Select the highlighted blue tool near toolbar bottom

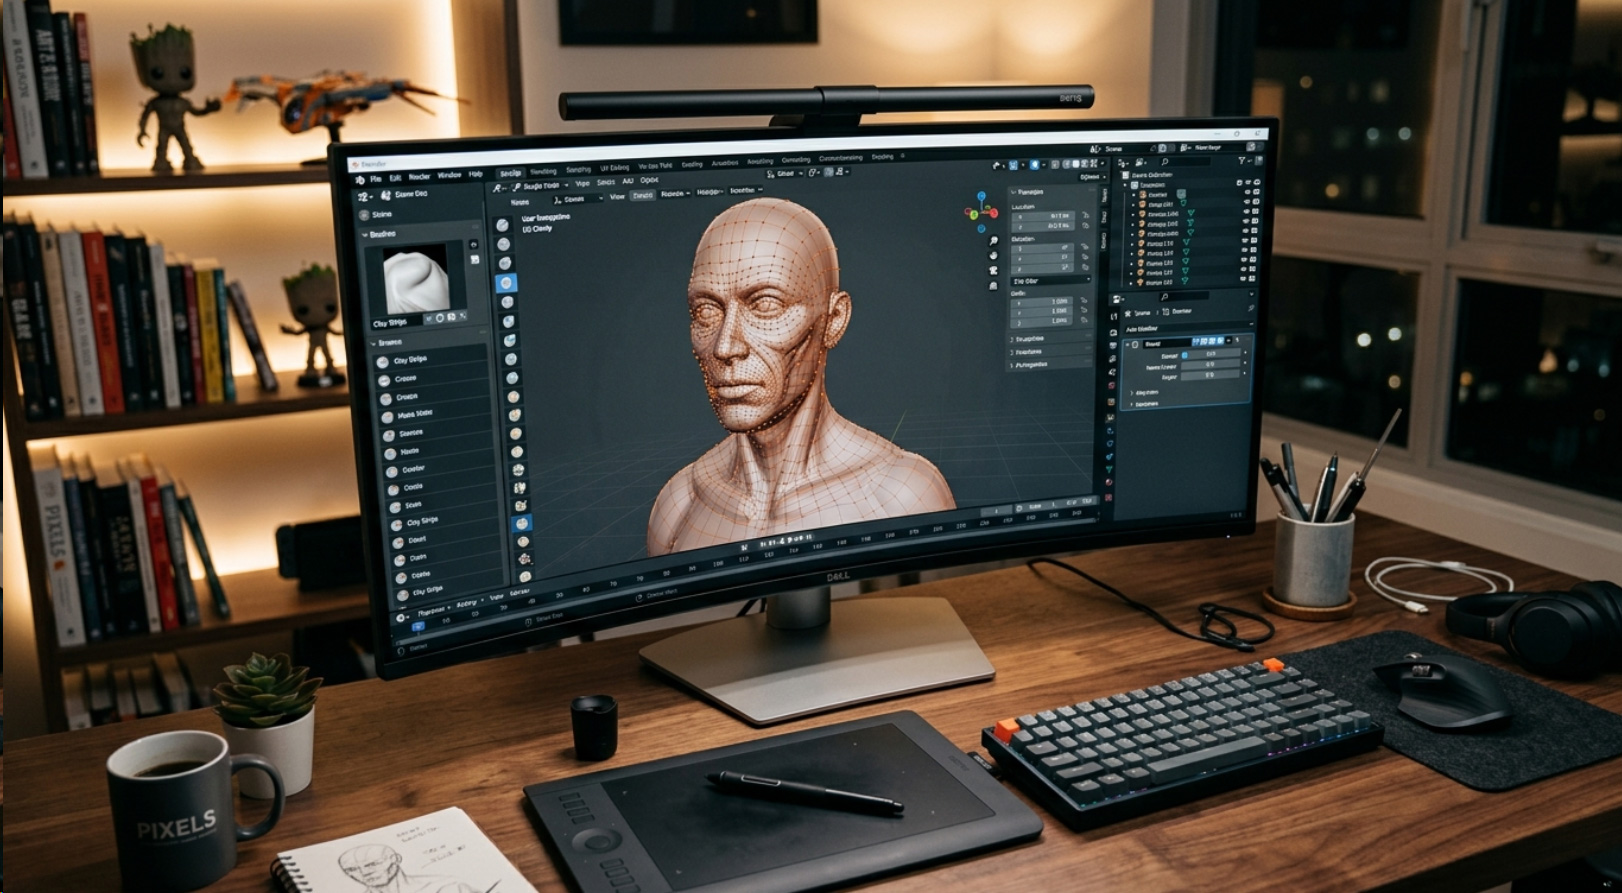coord(522,523)
